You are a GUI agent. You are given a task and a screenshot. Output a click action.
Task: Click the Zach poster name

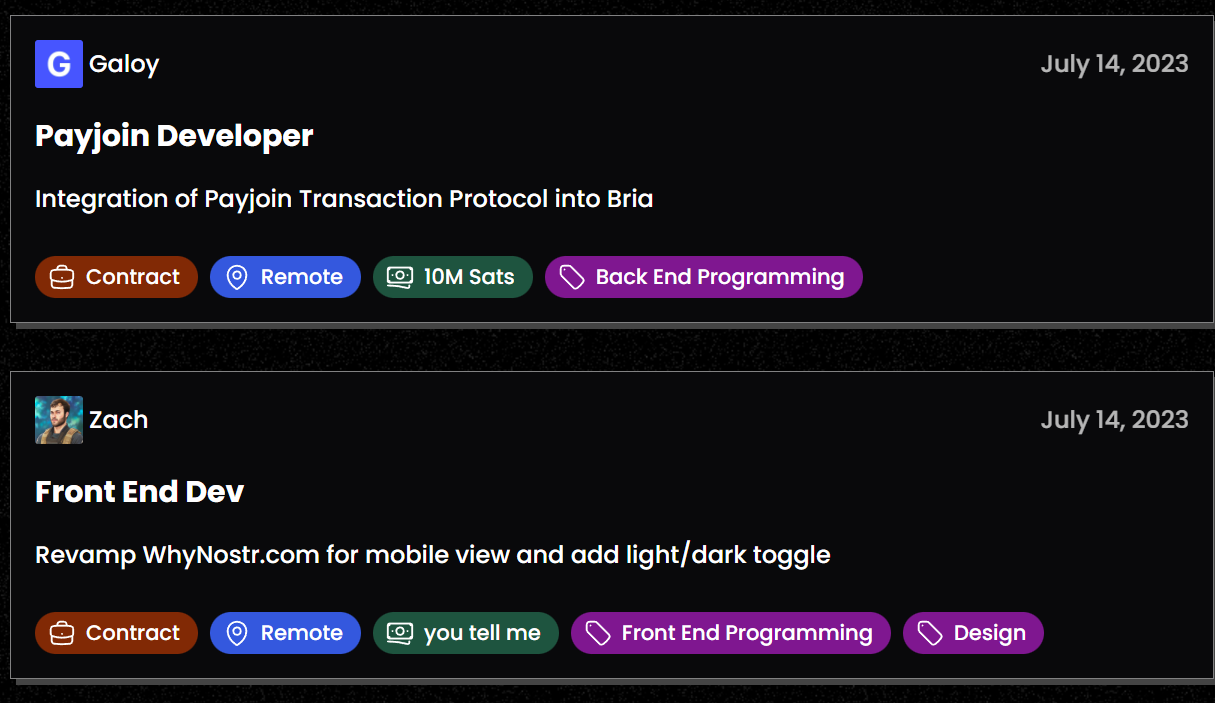click(118, 420)
